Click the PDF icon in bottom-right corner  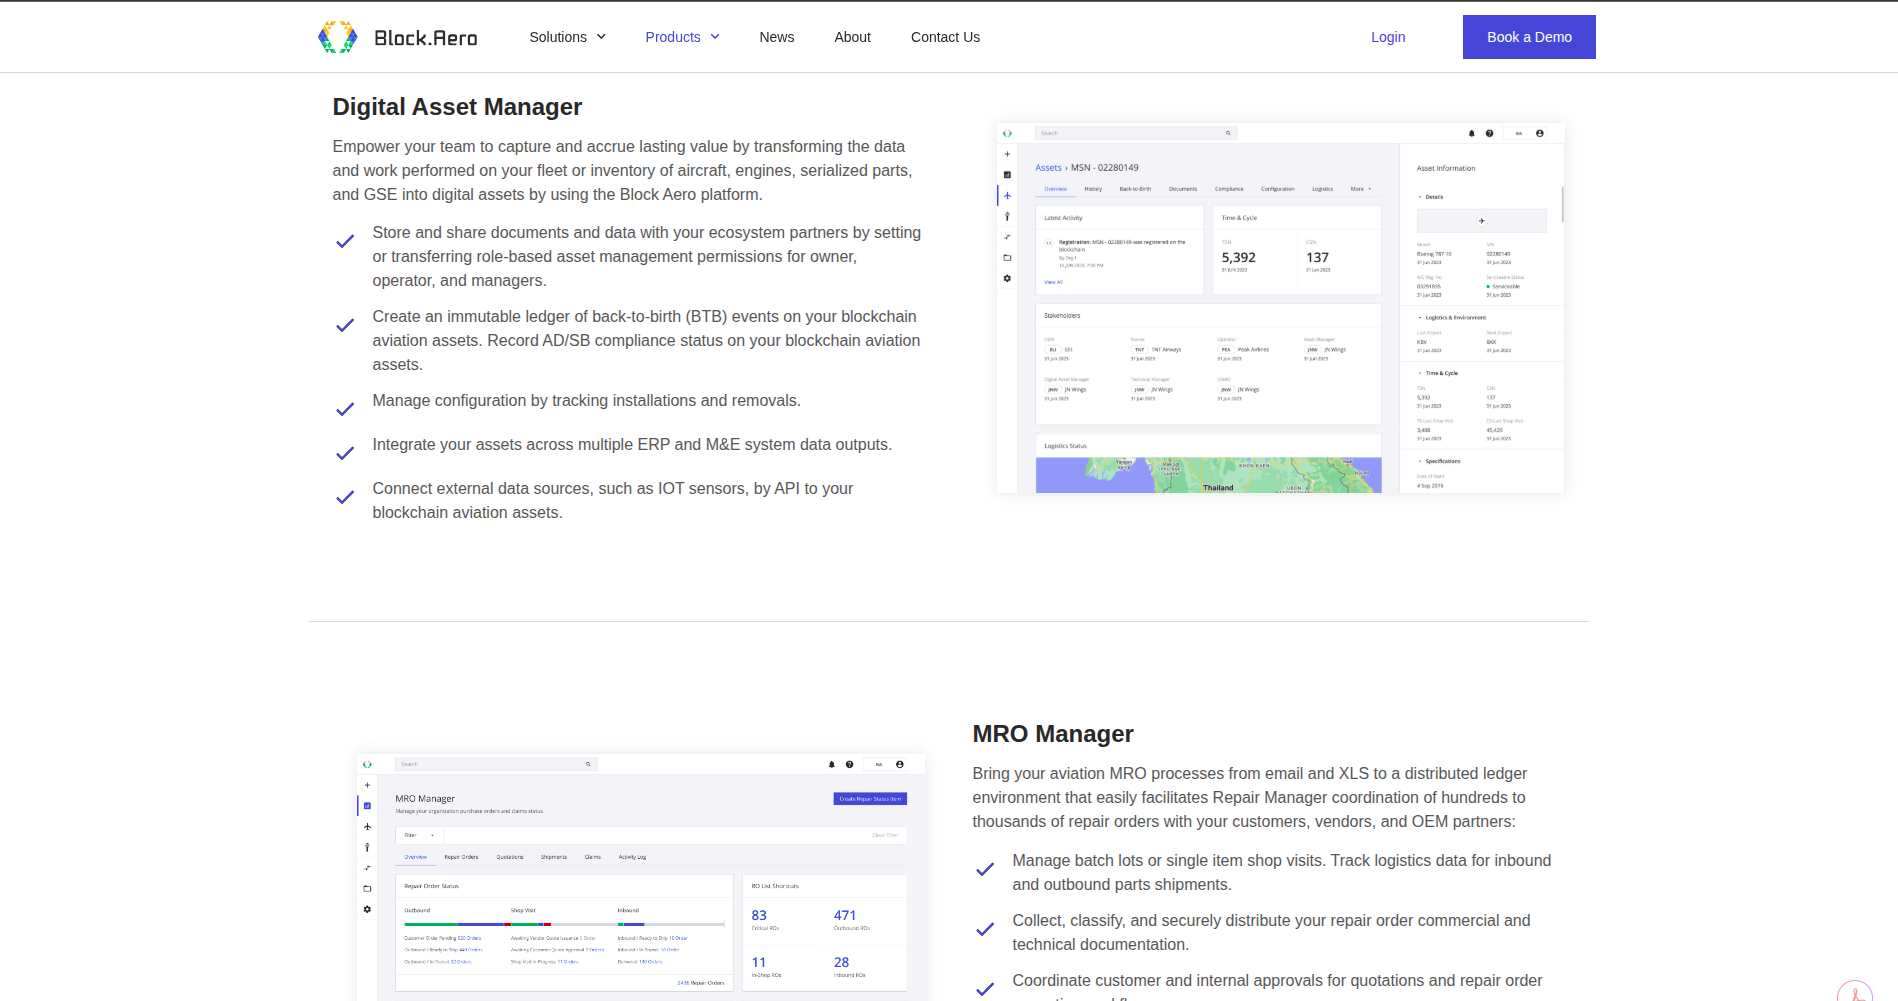[1856, 992]
